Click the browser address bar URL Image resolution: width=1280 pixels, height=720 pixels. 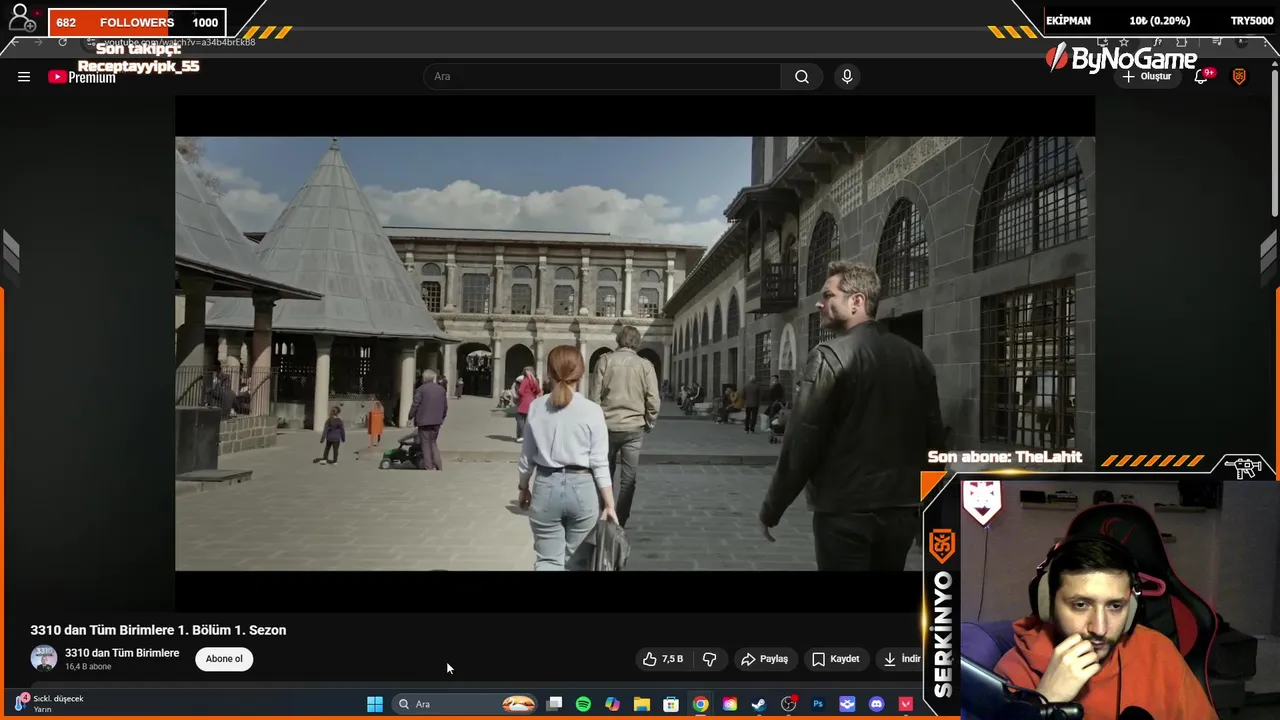[180, 42]
